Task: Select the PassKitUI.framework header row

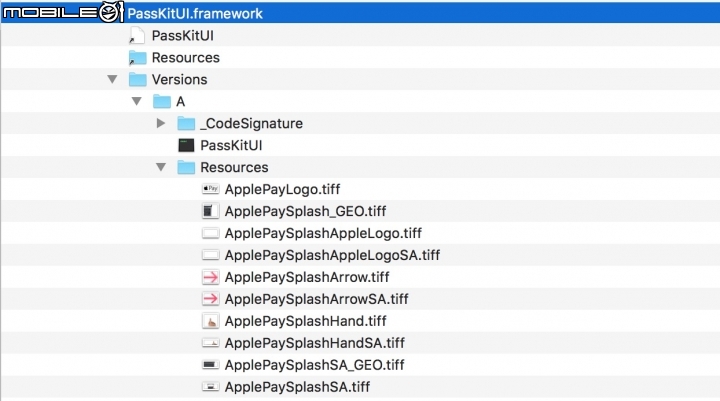Action: pyautogui.click(x=360, y=13)
